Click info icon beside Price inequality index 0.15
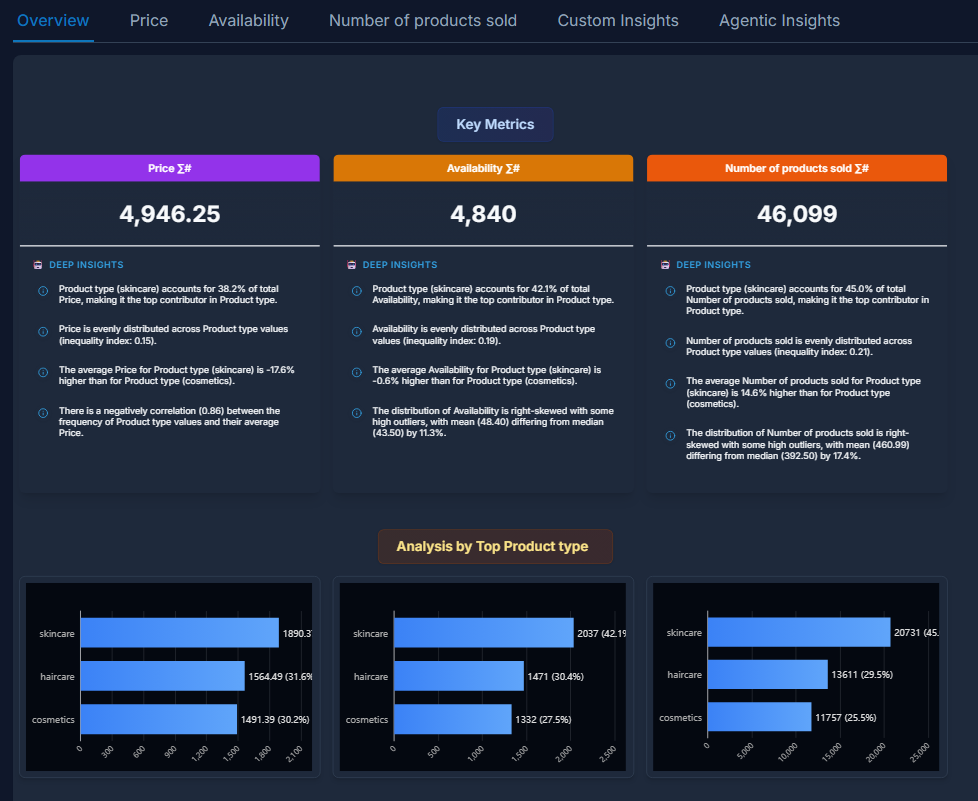This screenshot has height=801, width=978. [x=43, y=331]
